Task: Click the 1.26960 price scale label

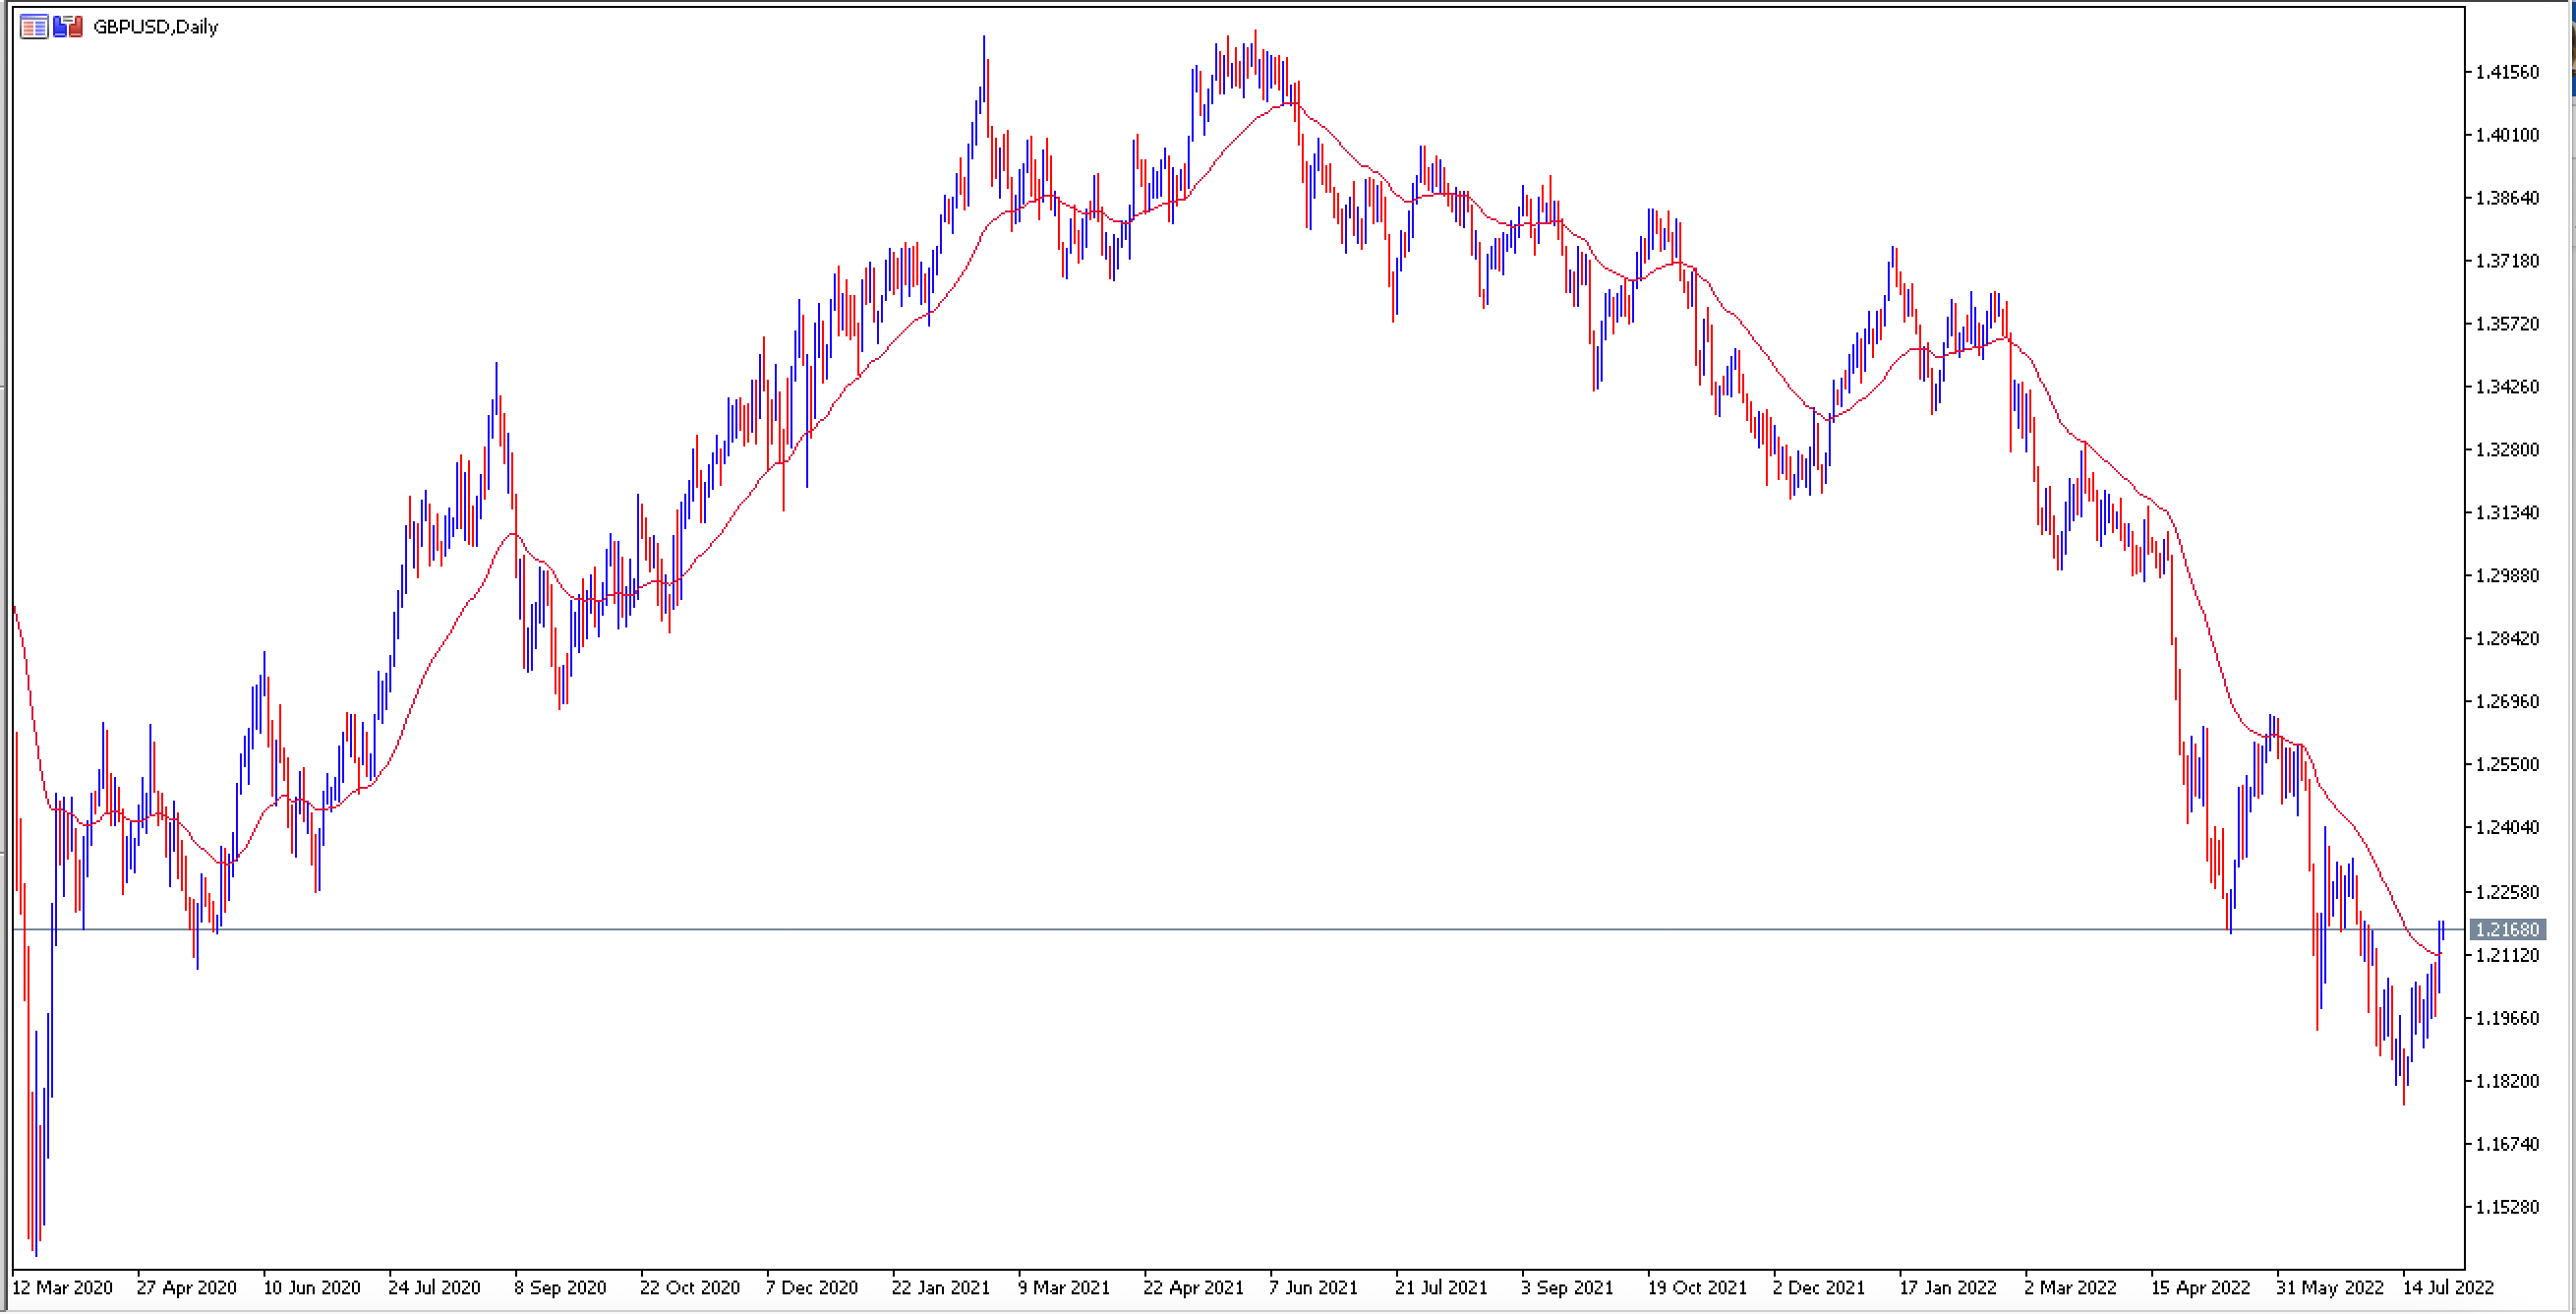Action: [x=2506, y=702]
